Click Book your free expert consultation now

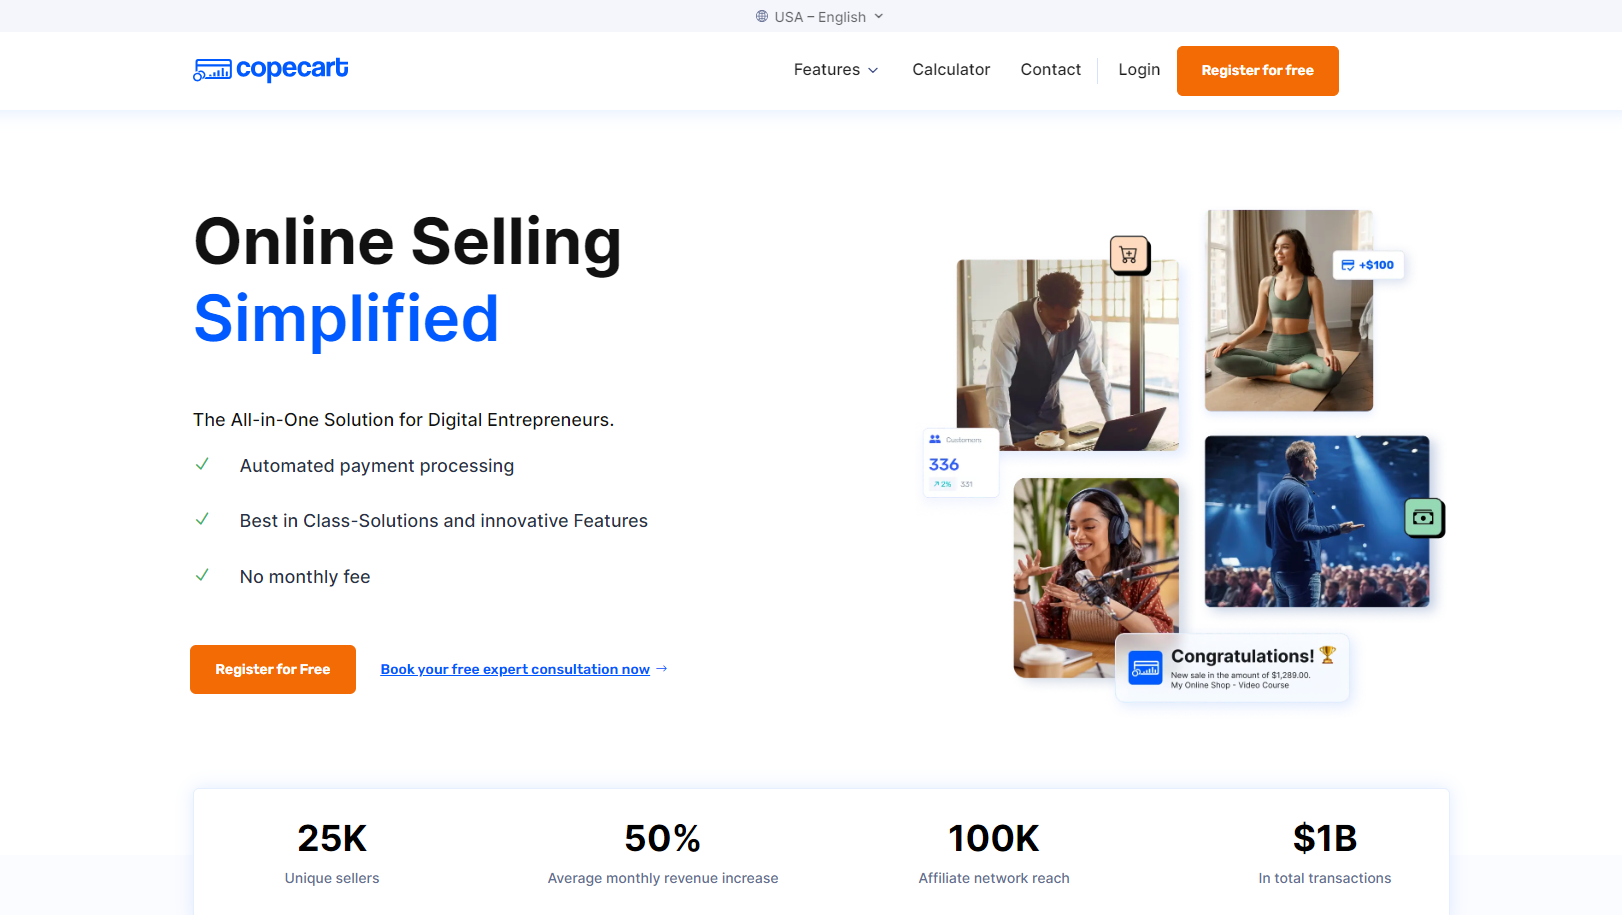pyautogui.click(x=514, y=669)
